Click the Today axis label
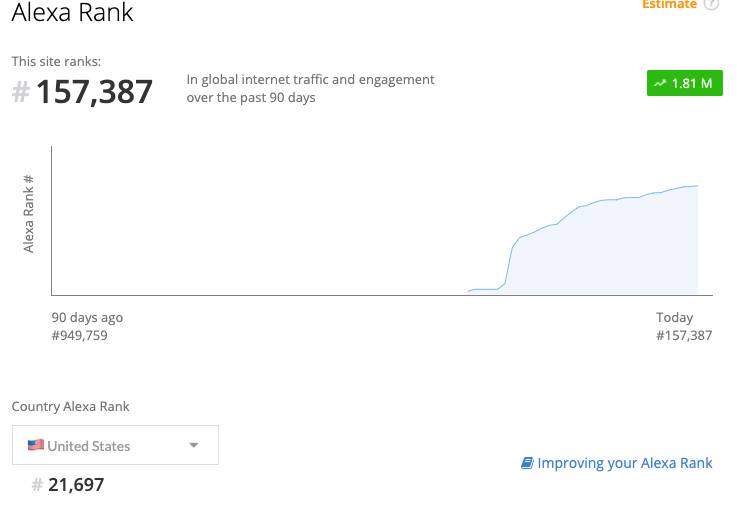The width and height of the screenshot is (737, 526). point(674,317)
